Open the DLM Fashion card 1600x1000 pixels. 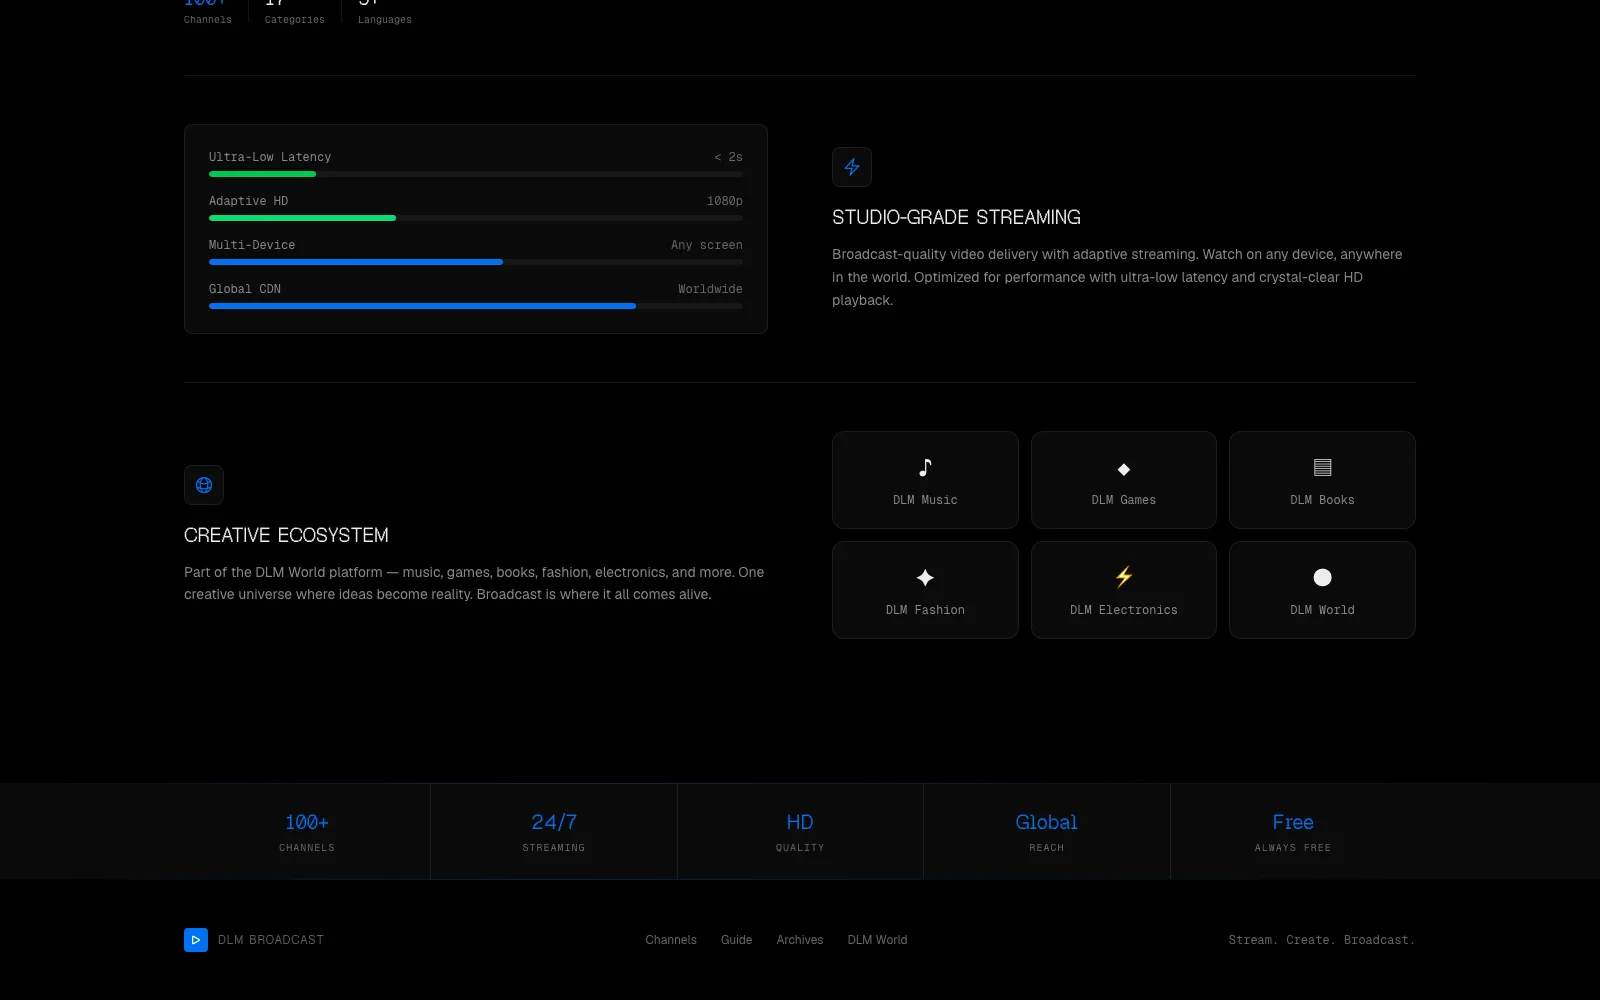(925, 590)
